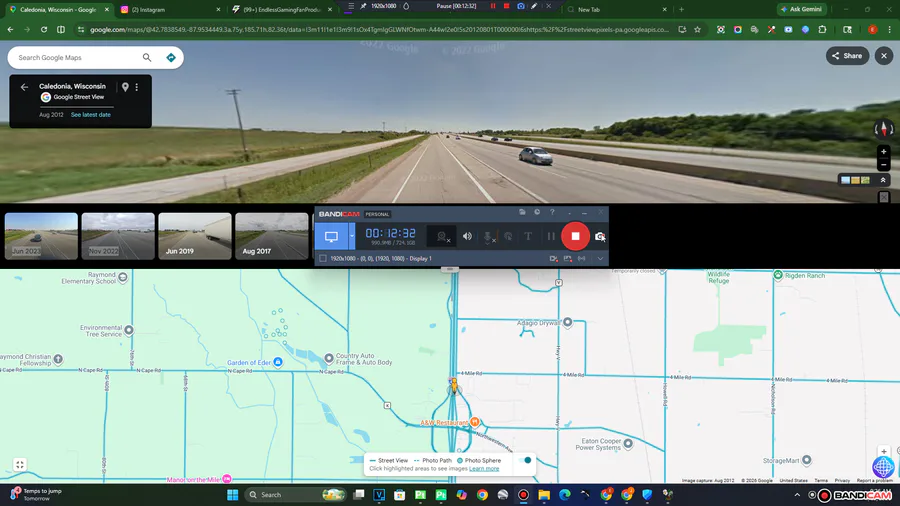Image resolution: width=900 pixels, height=506 pixels.
Task: Expand the Bandicam bottom bar chevron
Action: (600, 259)
